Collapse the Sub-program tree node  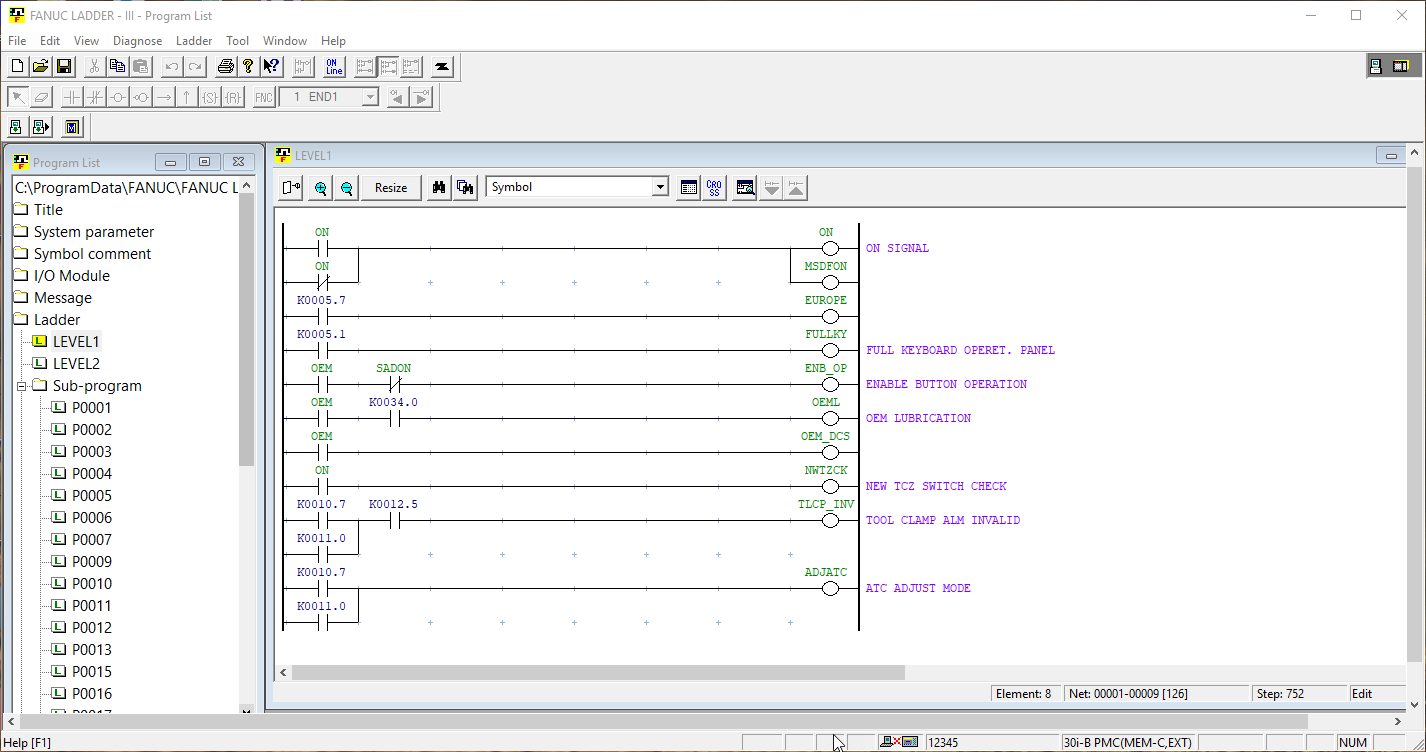[x=21, y=386]
